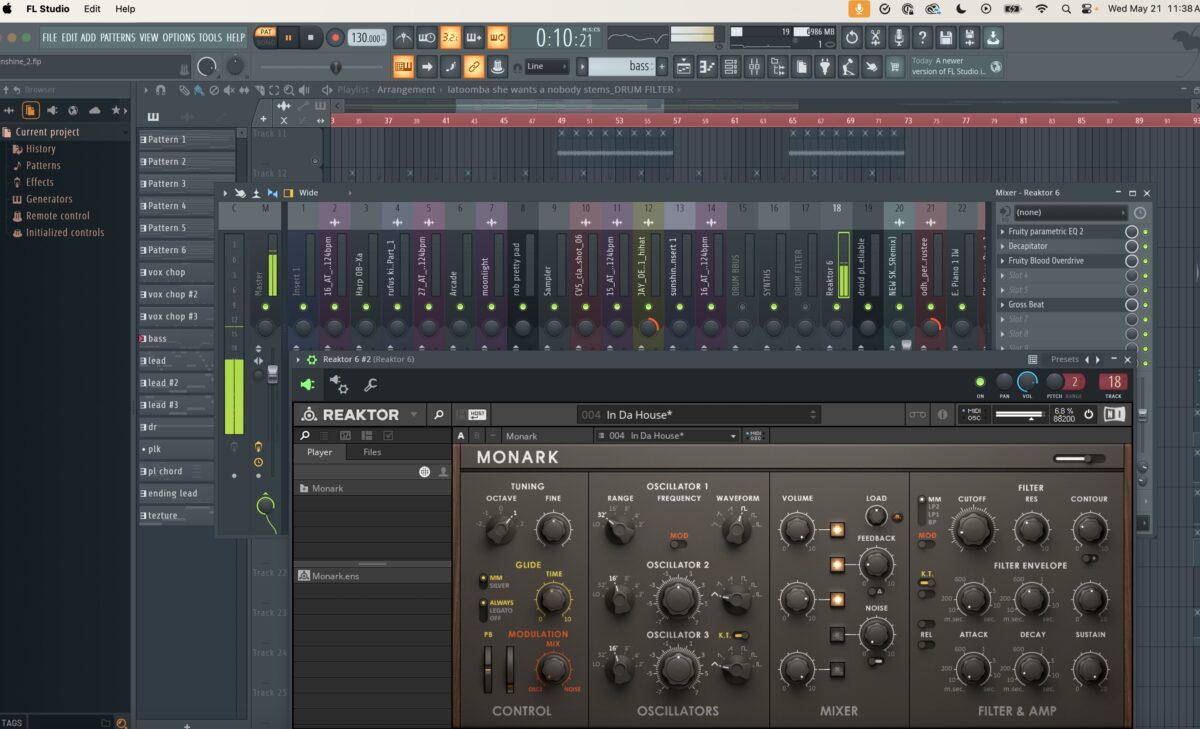Adjust the Reaktor channel VOL knob
The height and width of the screenshot is (729, 1200).
tap(1028, 382)
